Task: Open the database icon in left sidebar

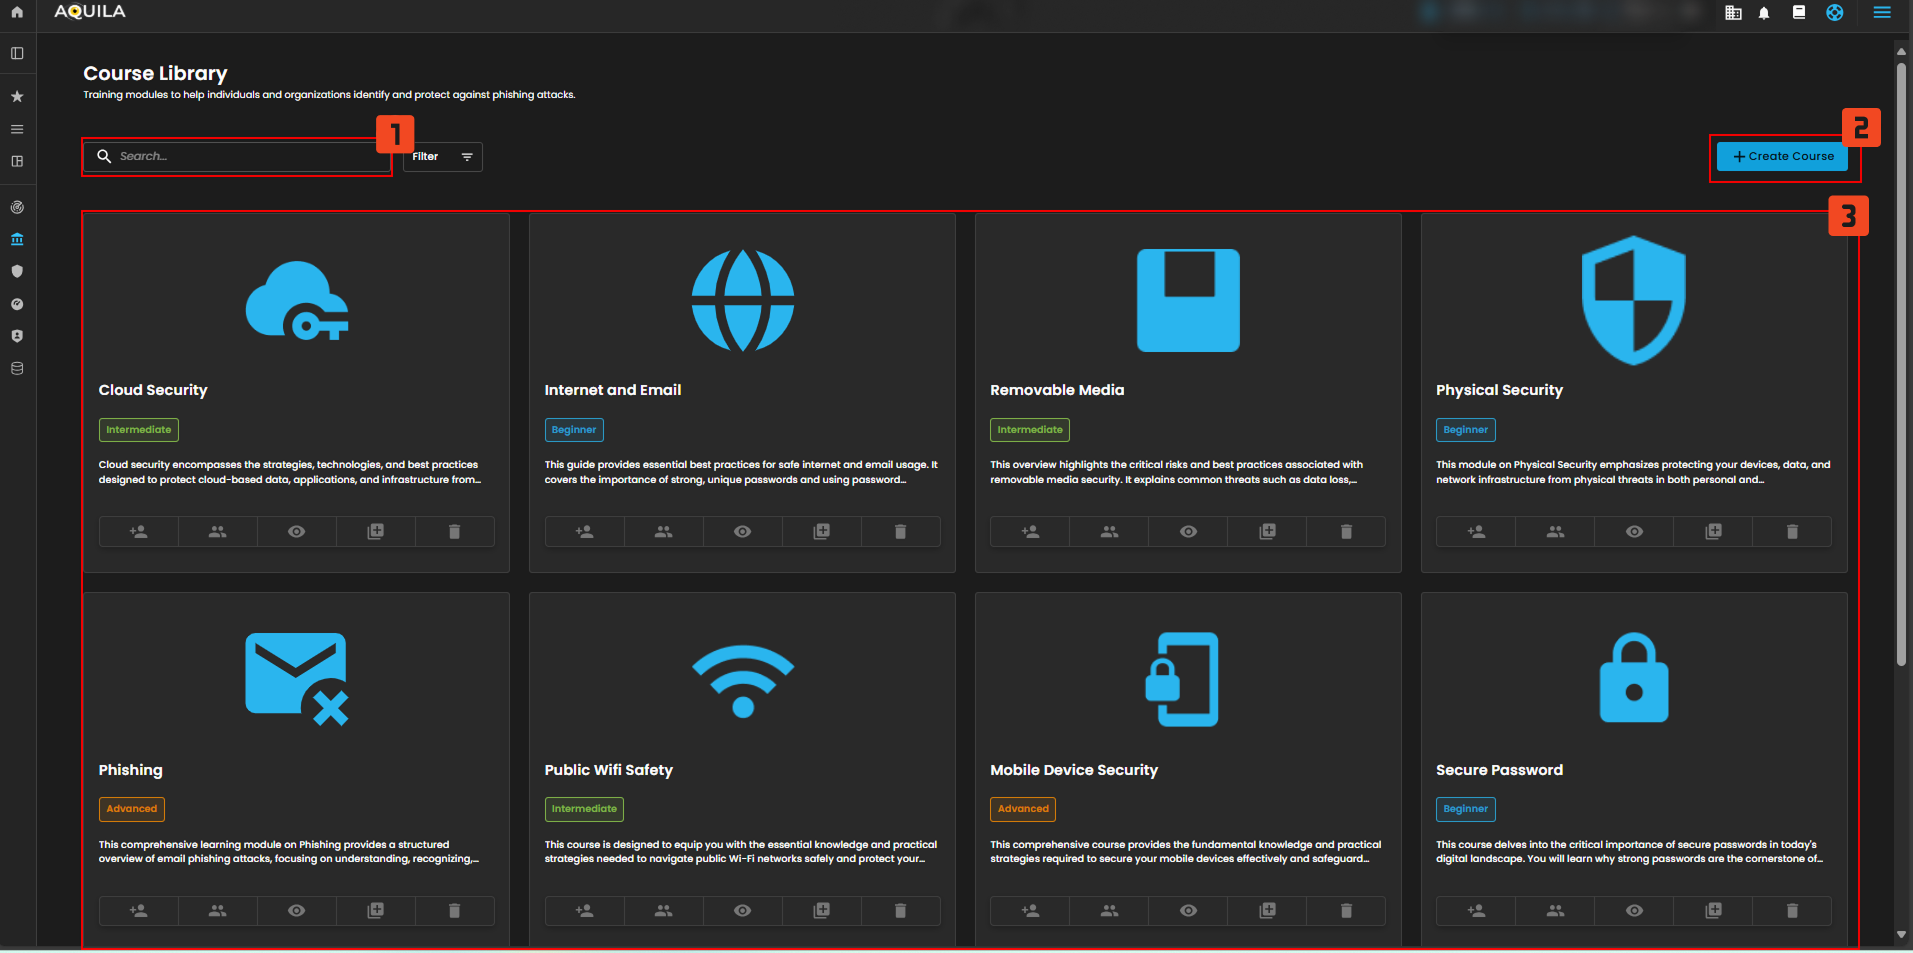Action: tap(17, 369)
